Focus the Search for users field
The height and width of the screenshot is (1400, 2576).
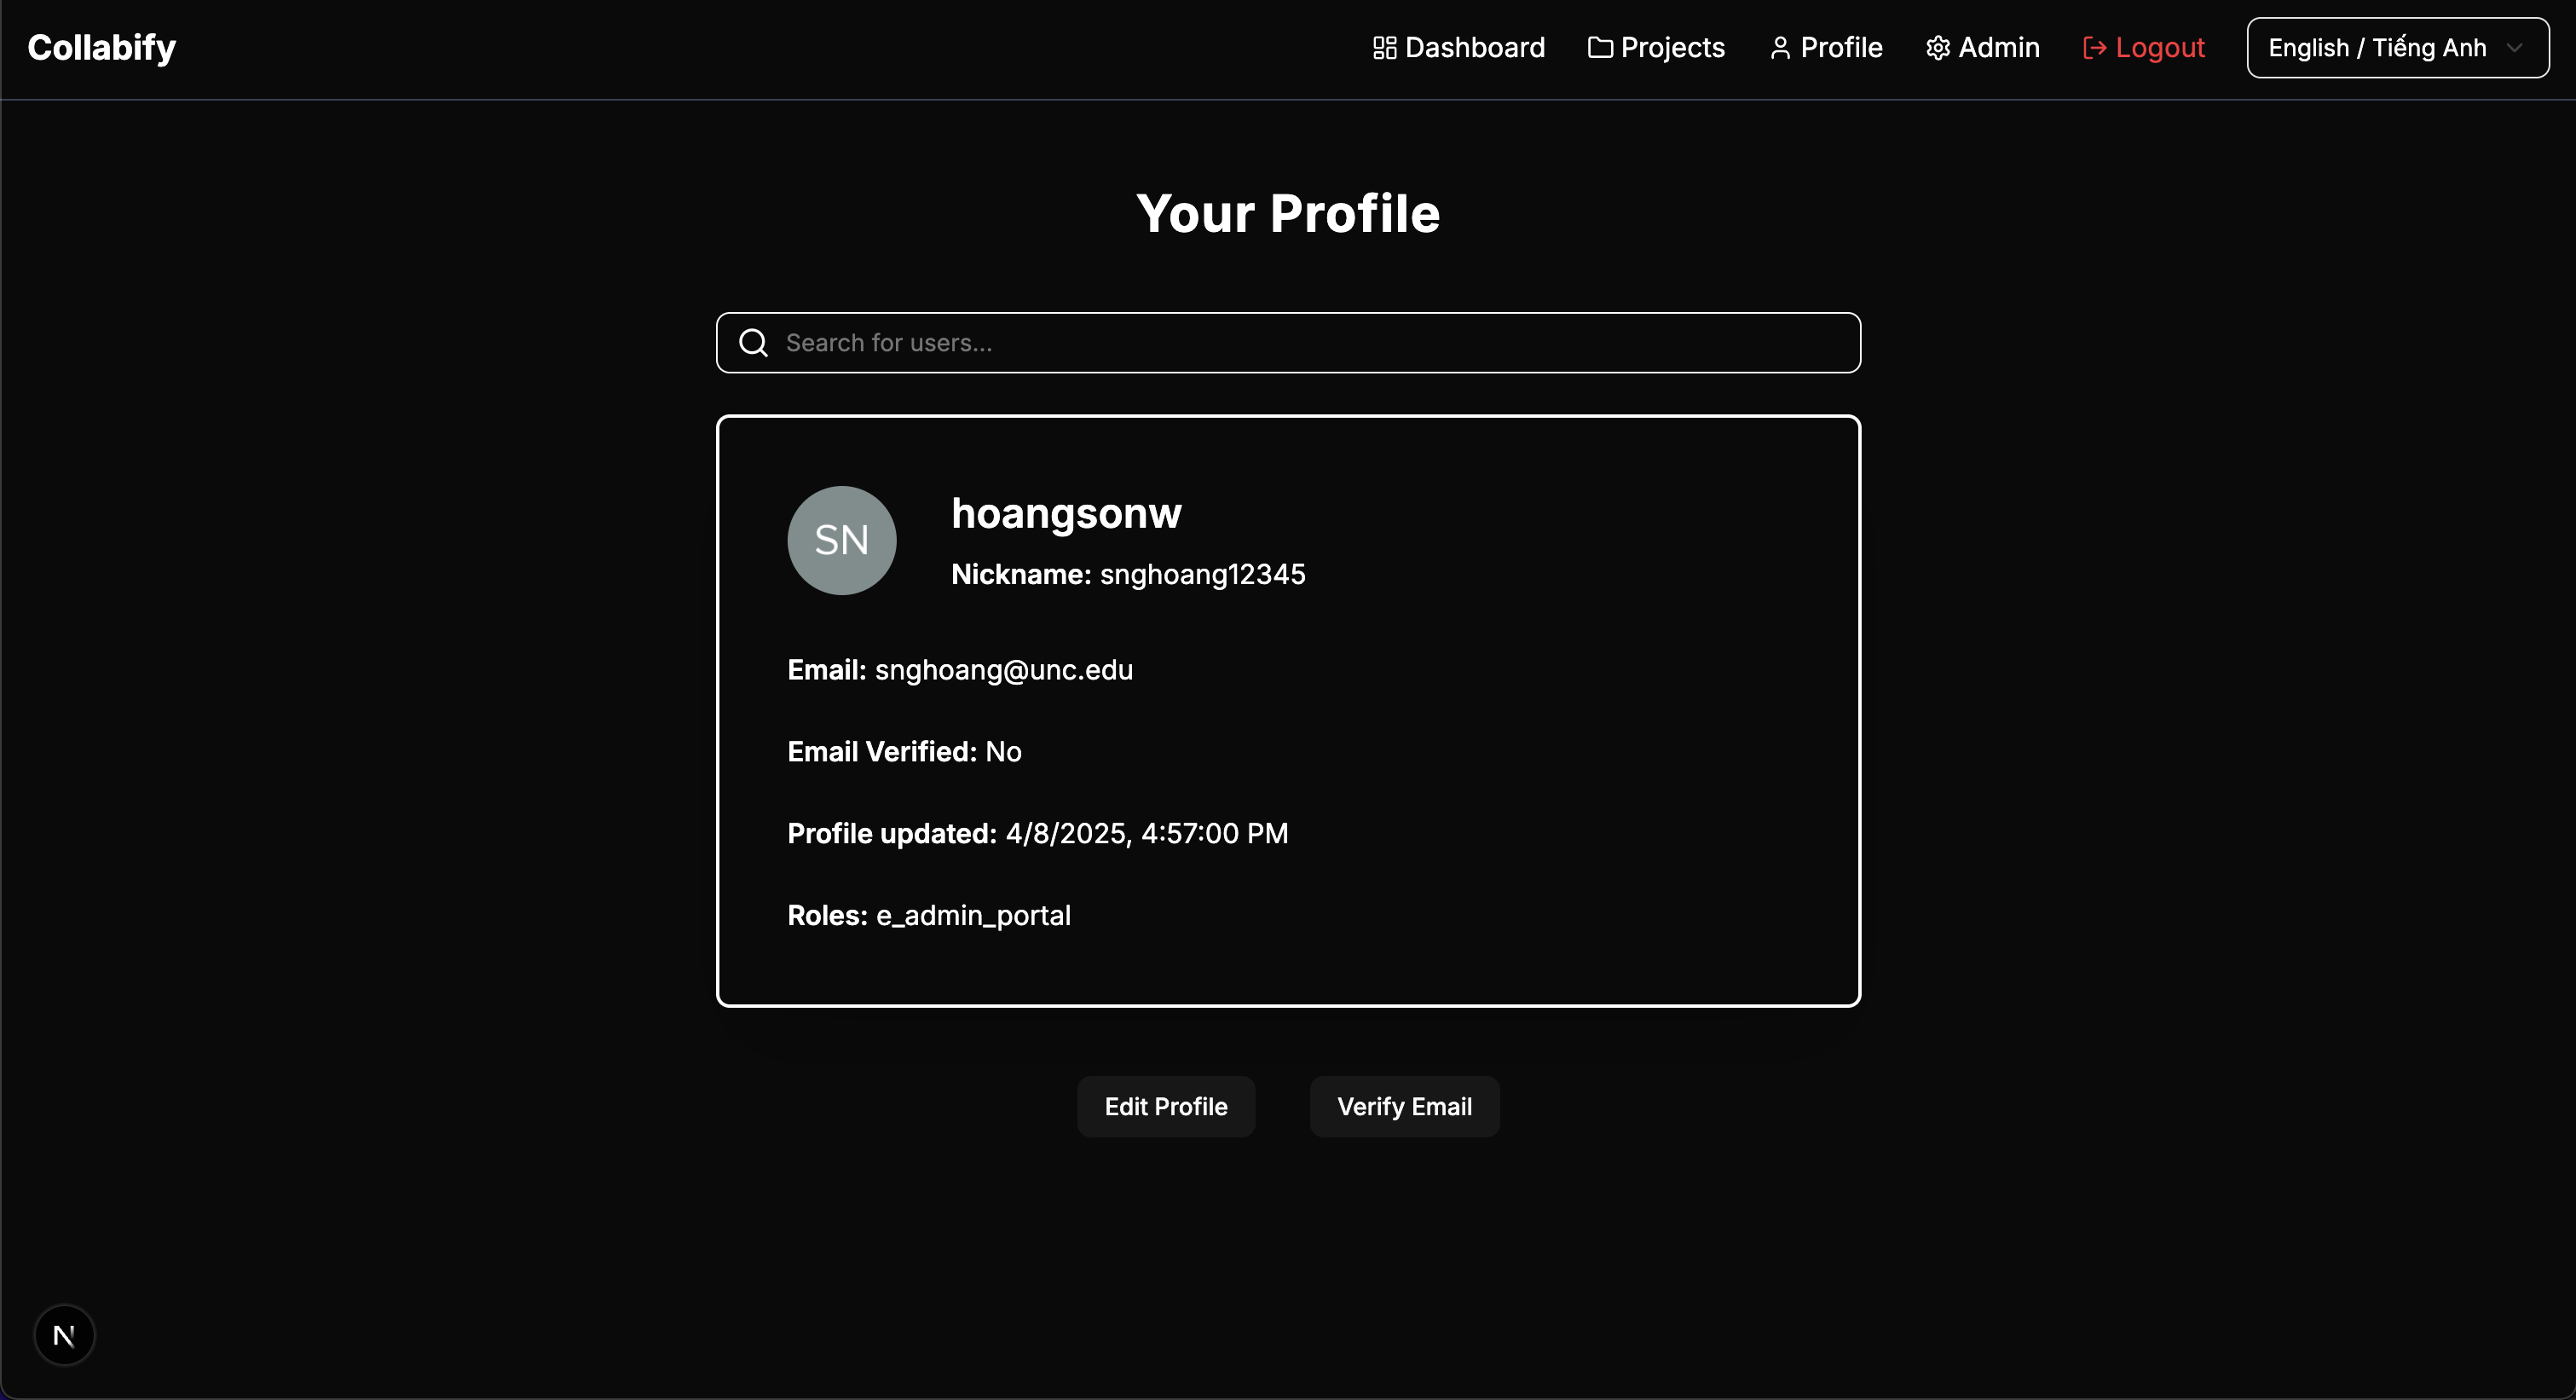[x=1288, y=343]
